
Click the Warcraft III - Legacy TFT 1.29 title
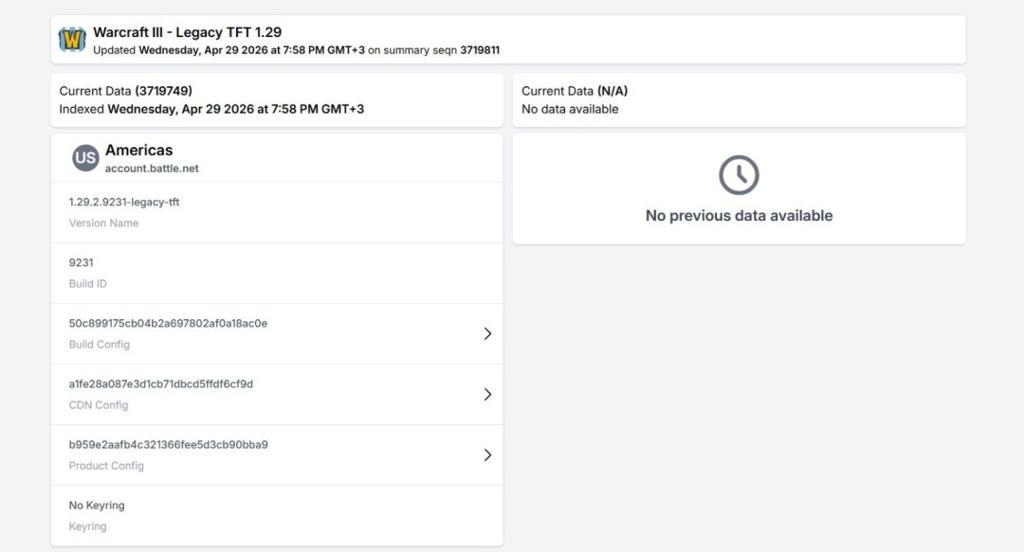187,32
